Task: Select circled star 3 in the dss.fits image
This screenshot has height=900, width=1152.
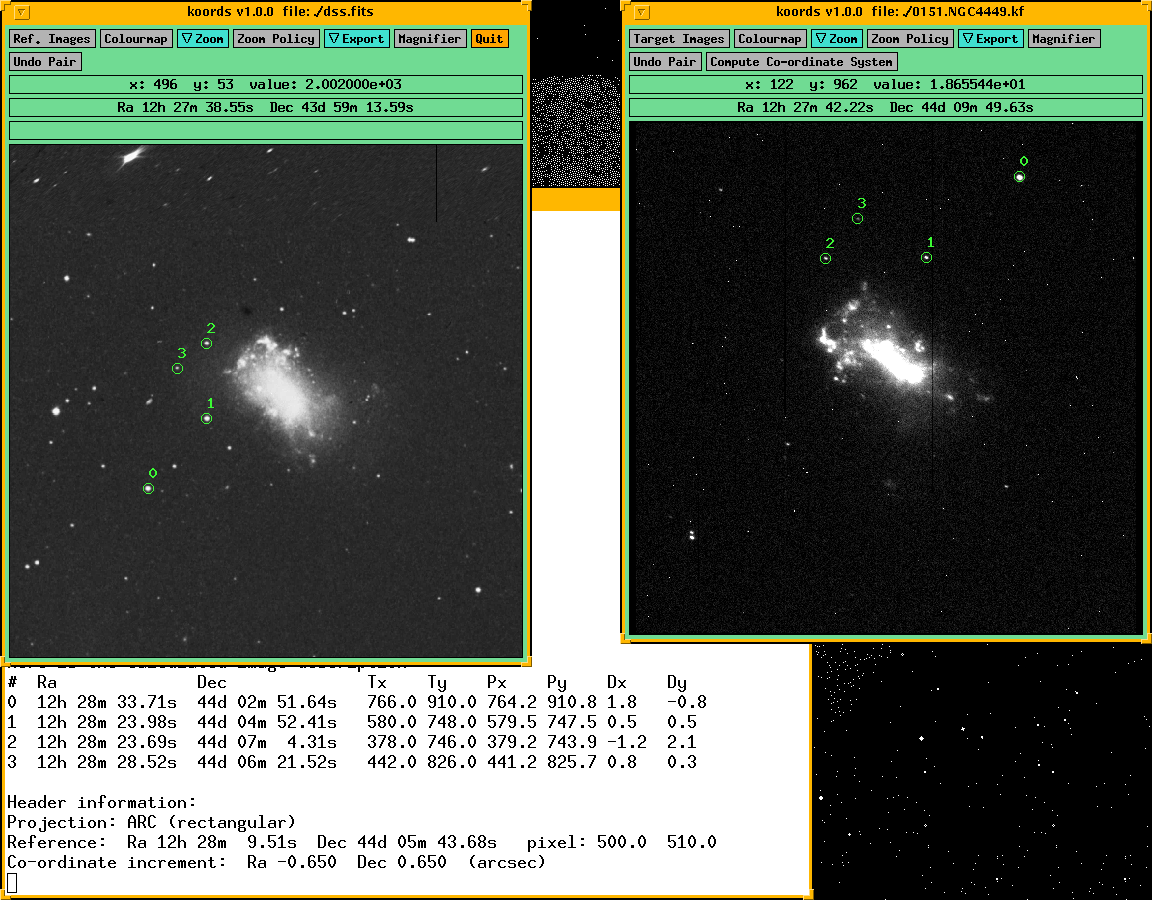Action: (x=177, y=369)
